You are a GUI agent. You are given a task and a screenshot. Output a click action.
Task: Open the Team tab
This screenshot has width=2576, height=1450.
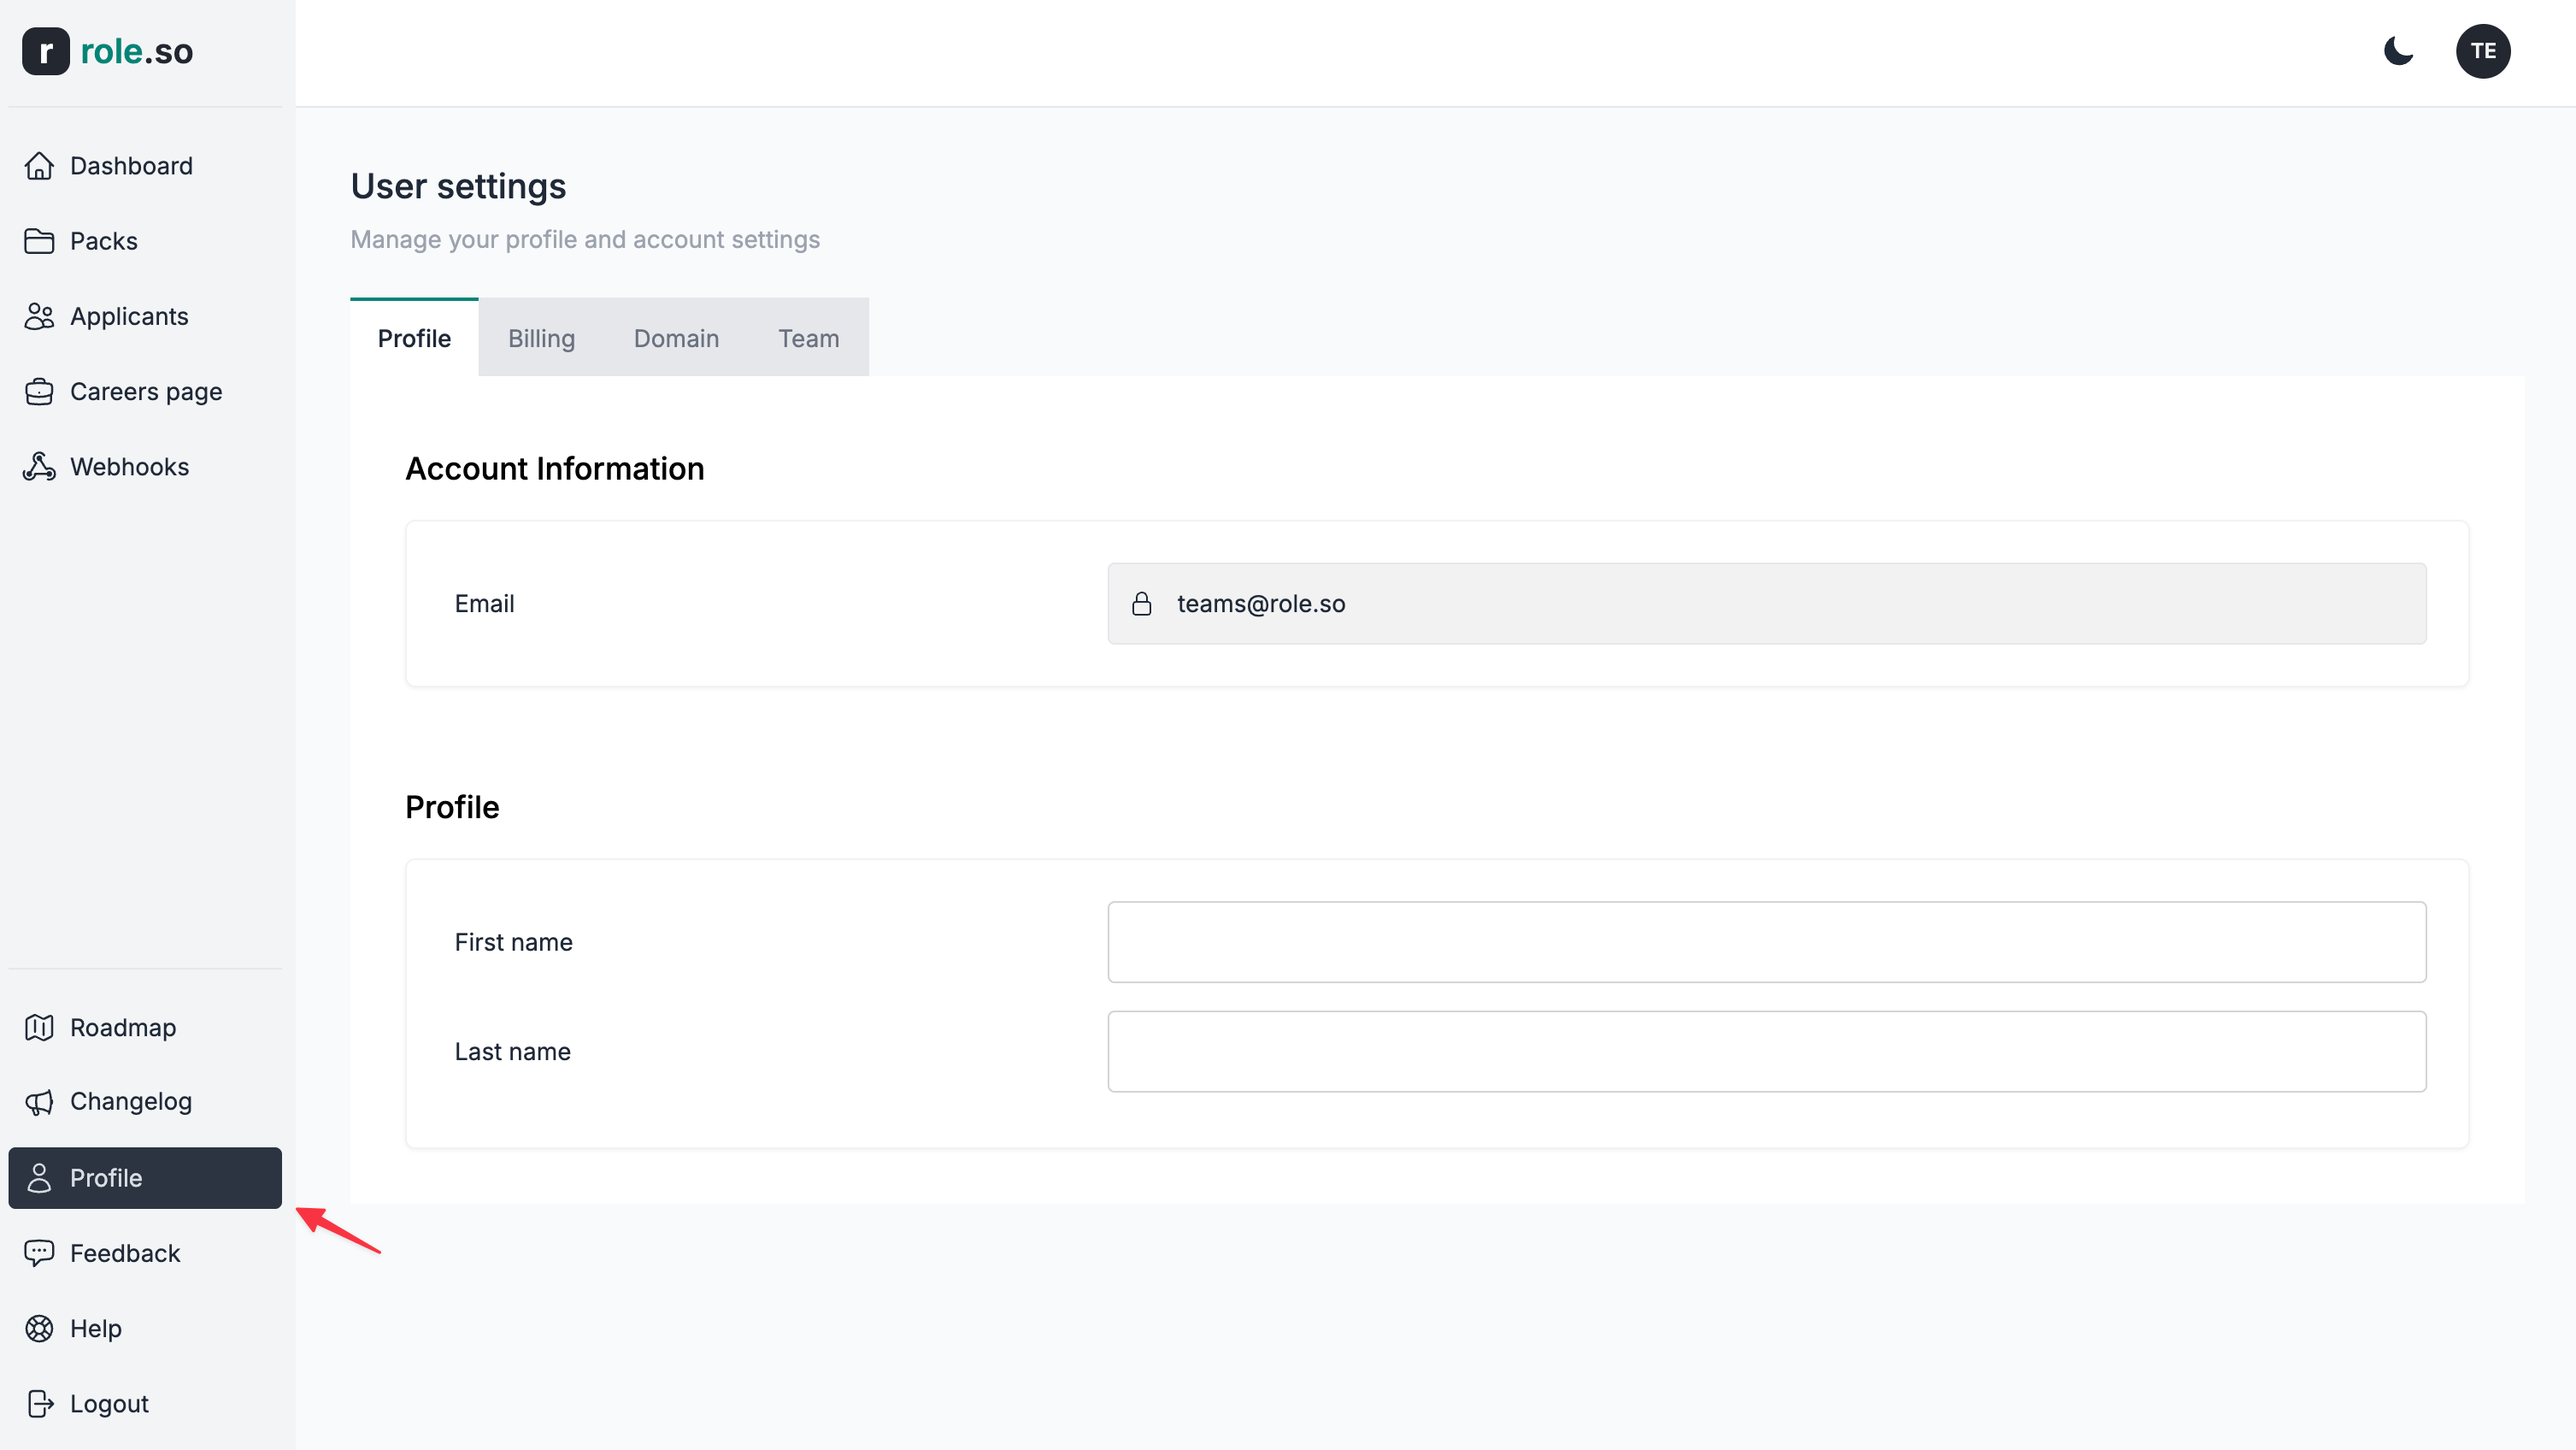point(808,338)
